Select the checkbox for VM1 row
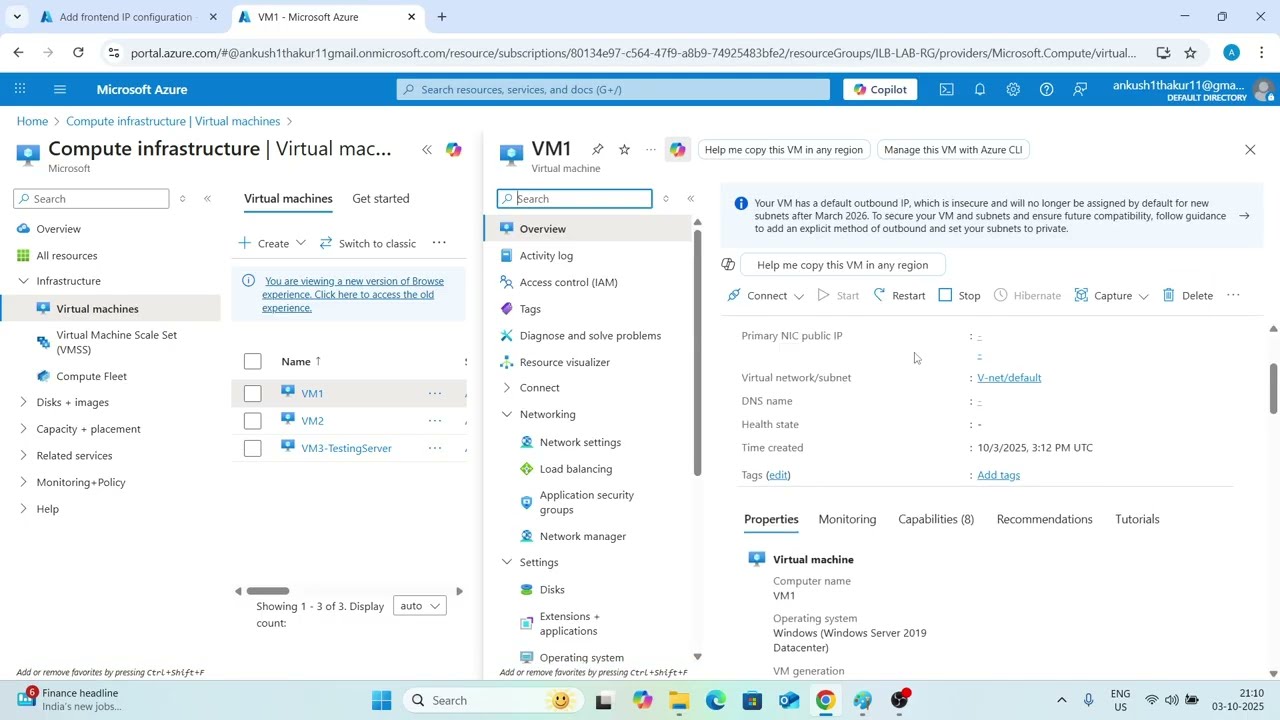The image size is (1280, 720). coord(252,394)
